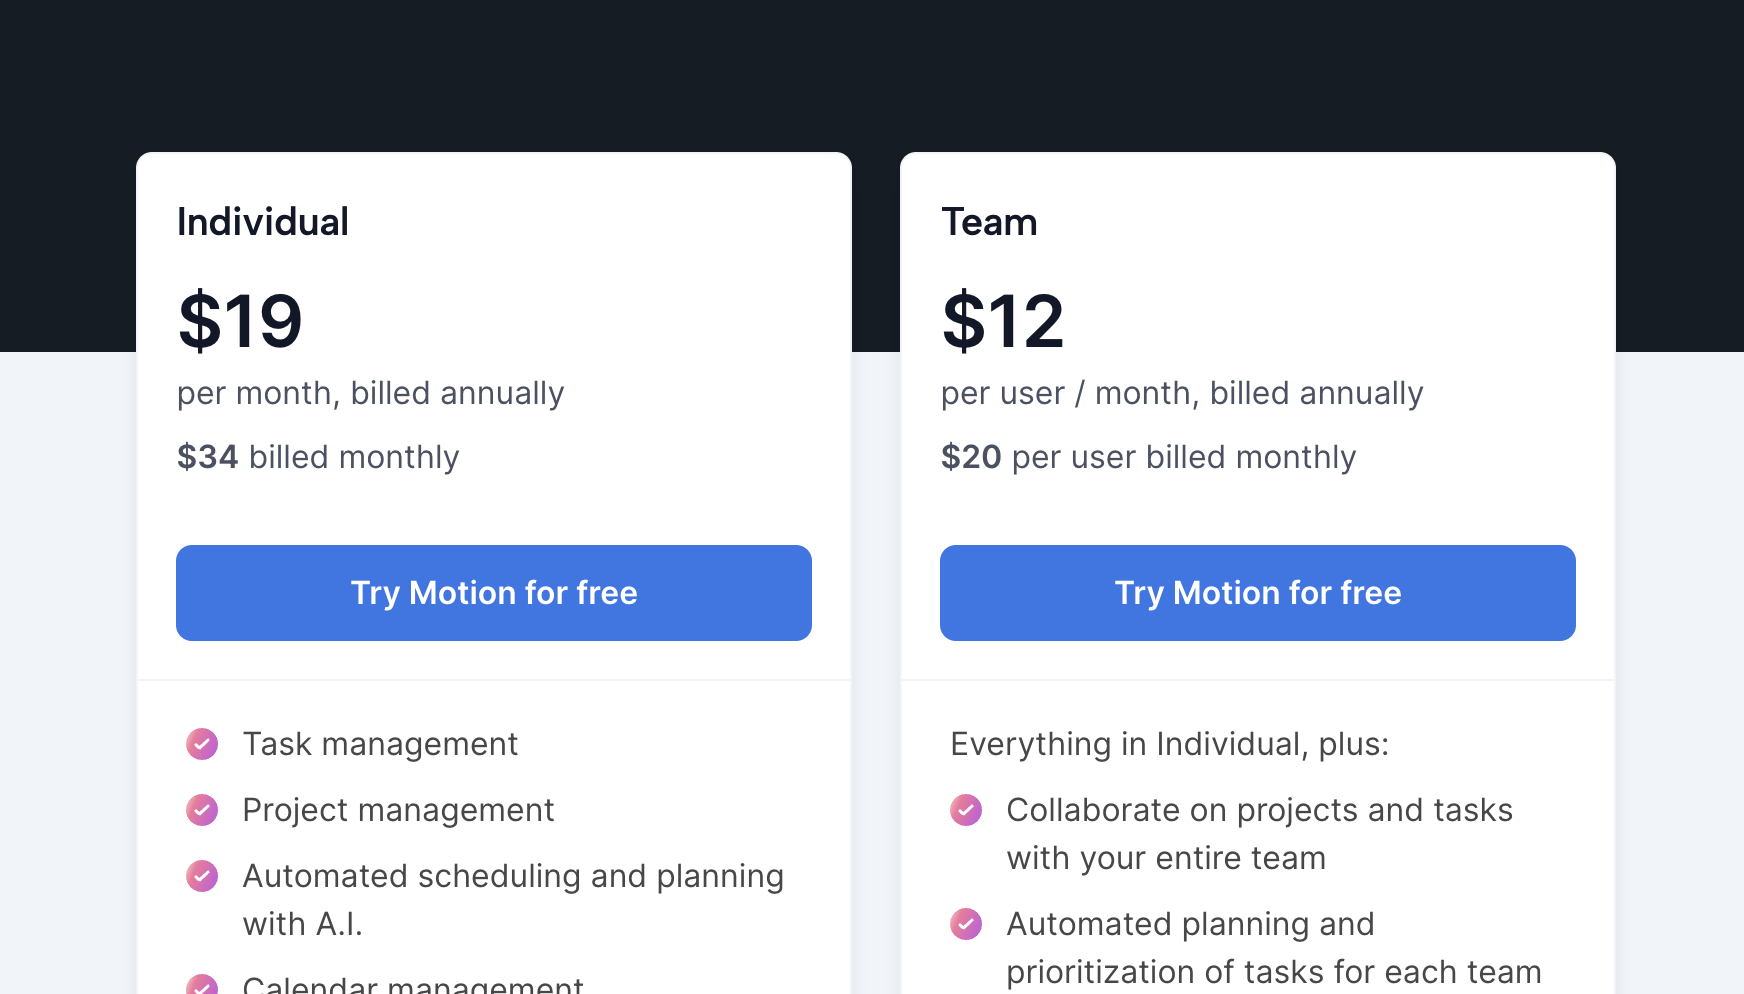The image size is (1744, 994).
Task: Select the checkmark next to Automated scheduling feature
Action: point(202,876)
